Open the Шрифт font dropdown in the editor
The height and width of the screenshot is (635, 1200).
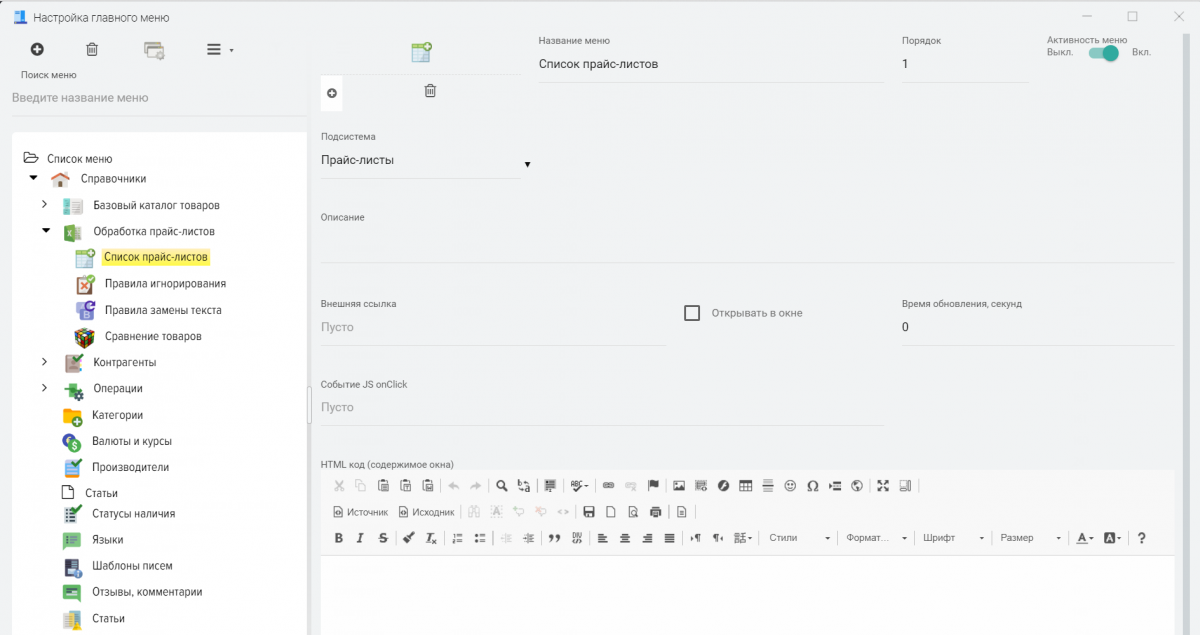953,538
